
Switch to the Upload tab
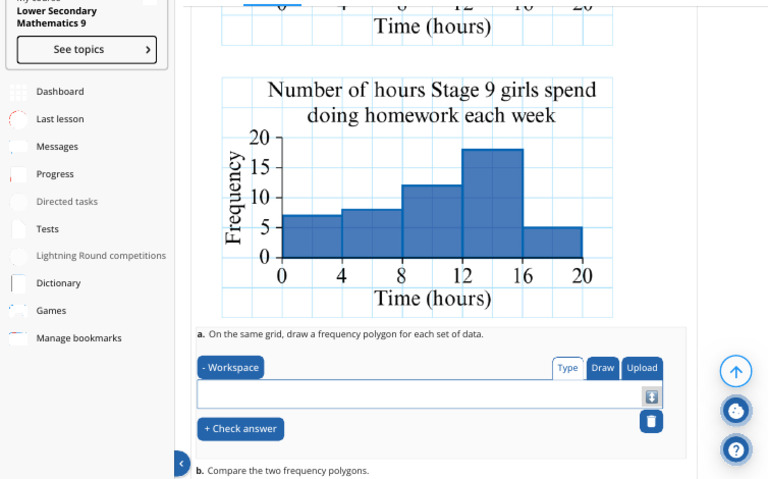click(x=642, y=368)
